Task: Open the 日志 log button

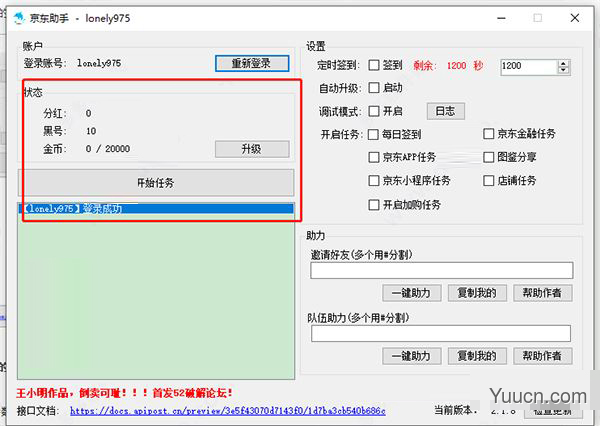Action: tap(445, 111)
